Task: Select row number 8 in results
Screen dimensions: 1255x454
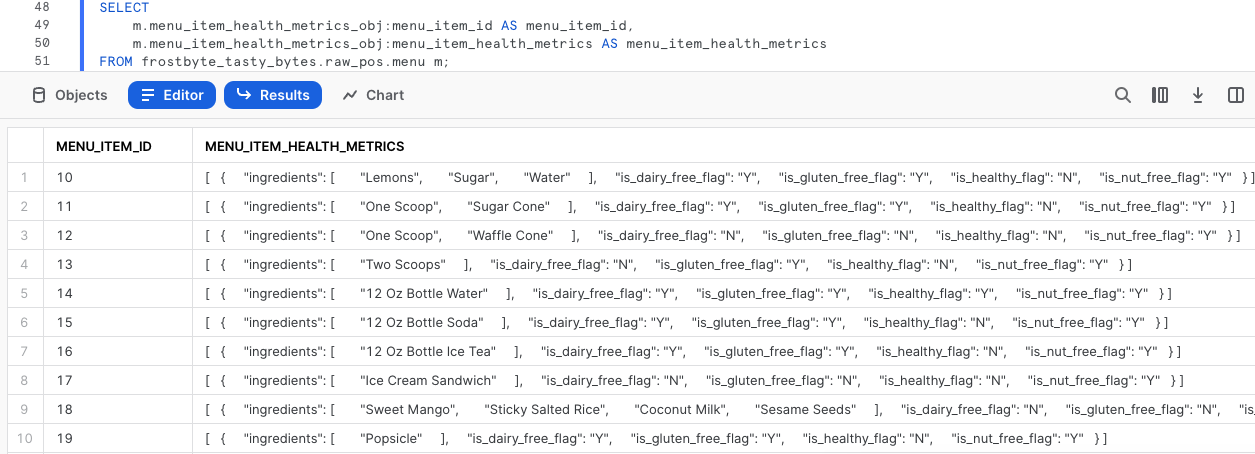Action: pos(24,381)
